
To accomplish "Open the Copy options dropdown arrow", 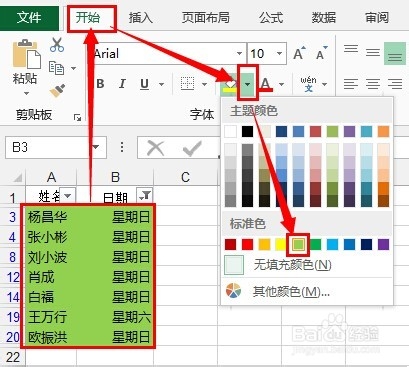I will pyautogui.click(x=73, y=68).
